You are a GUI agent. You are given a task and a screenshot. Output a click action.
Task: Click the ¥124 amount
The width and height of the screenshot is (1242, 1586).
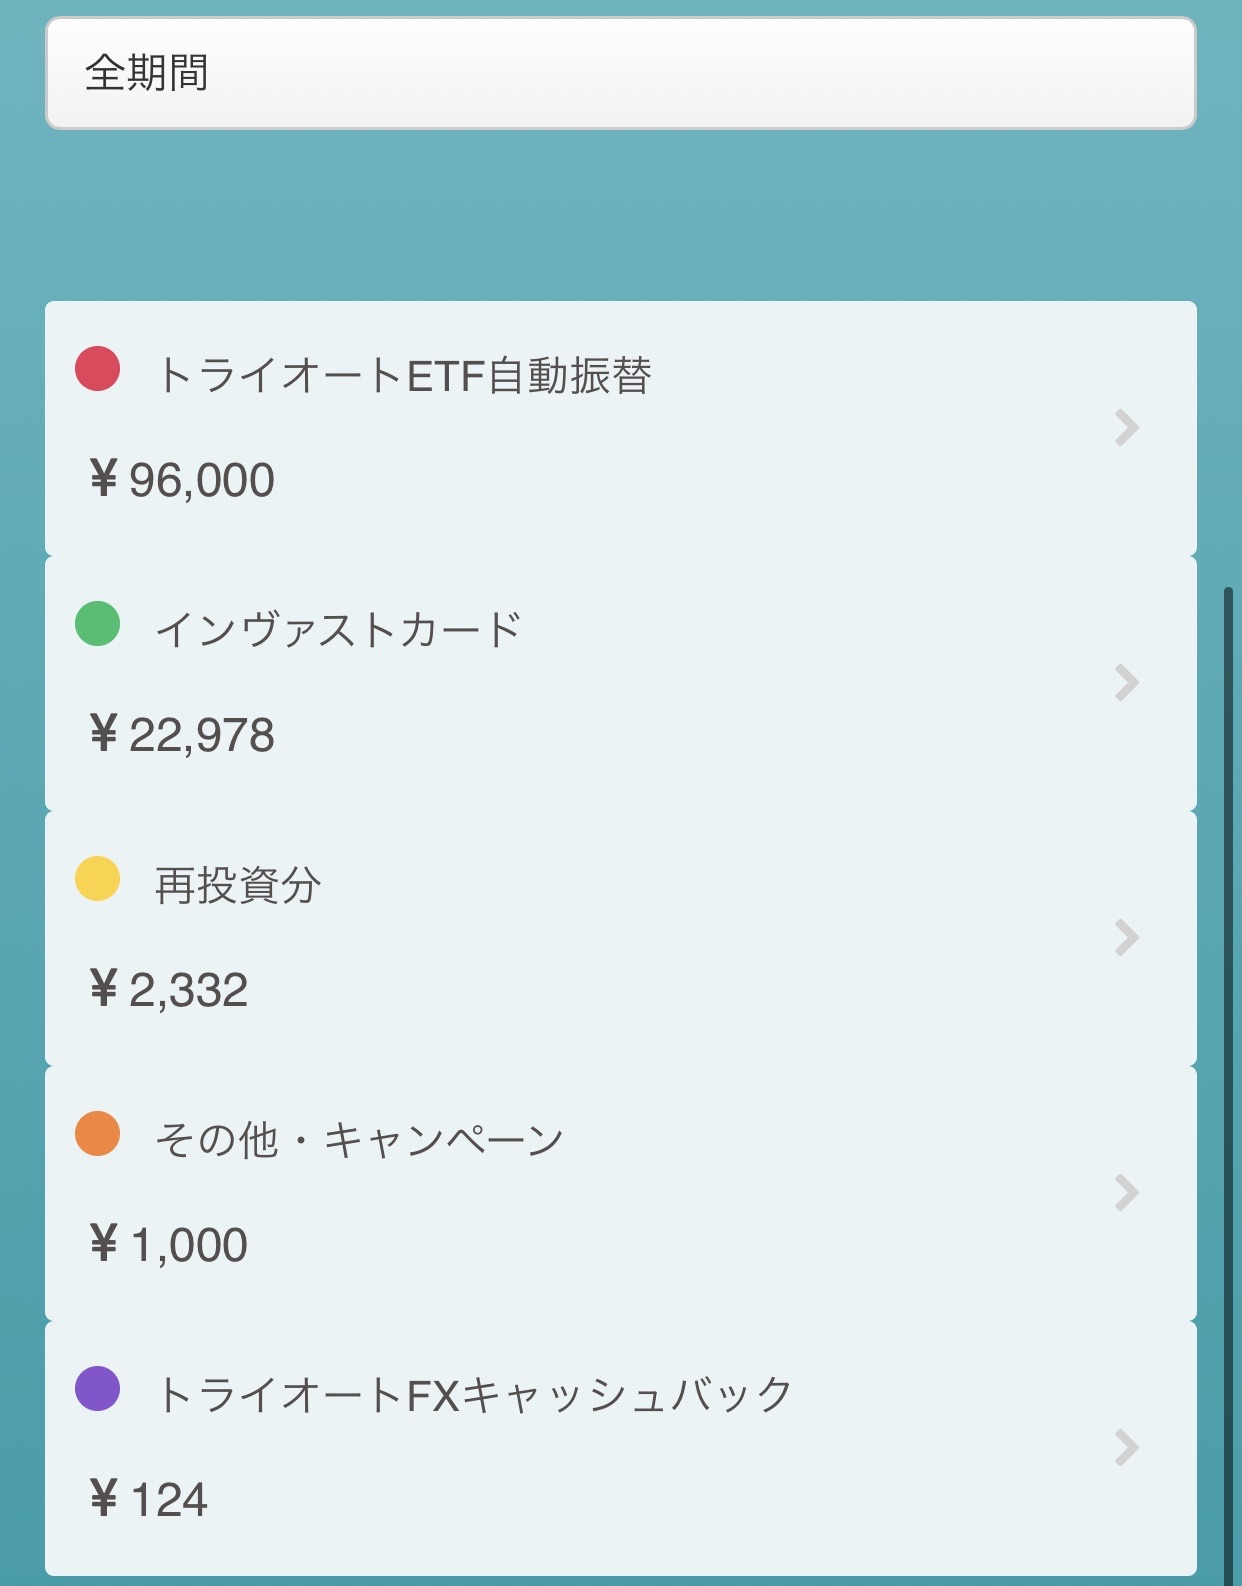coord(149,1500)
